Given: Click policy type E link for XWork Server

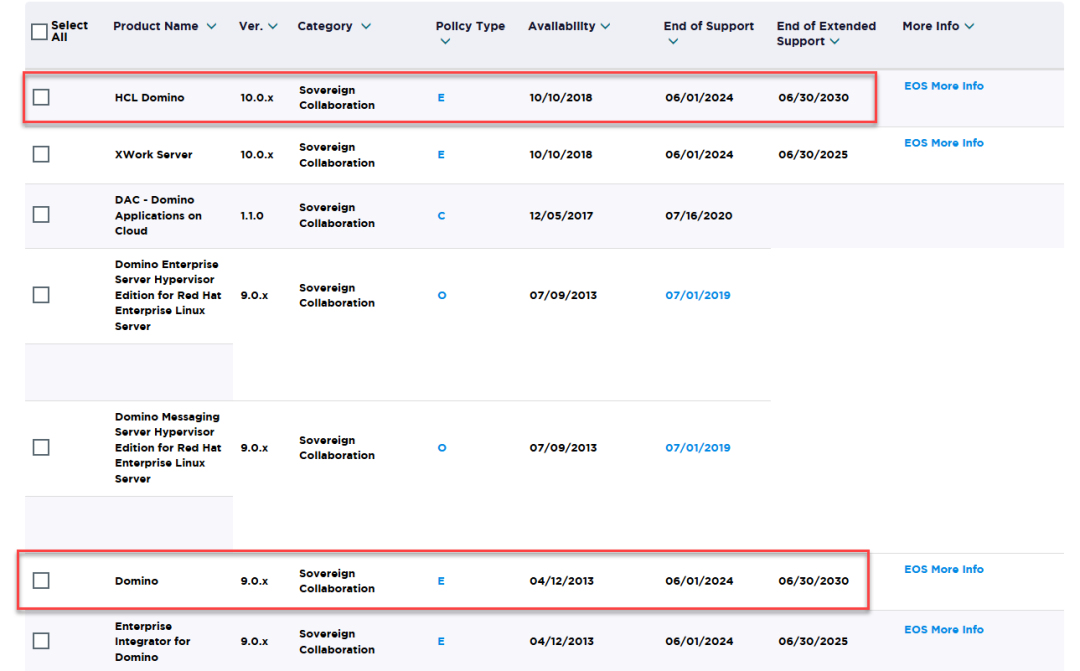Looking at the screenshot, I should 441,155.
